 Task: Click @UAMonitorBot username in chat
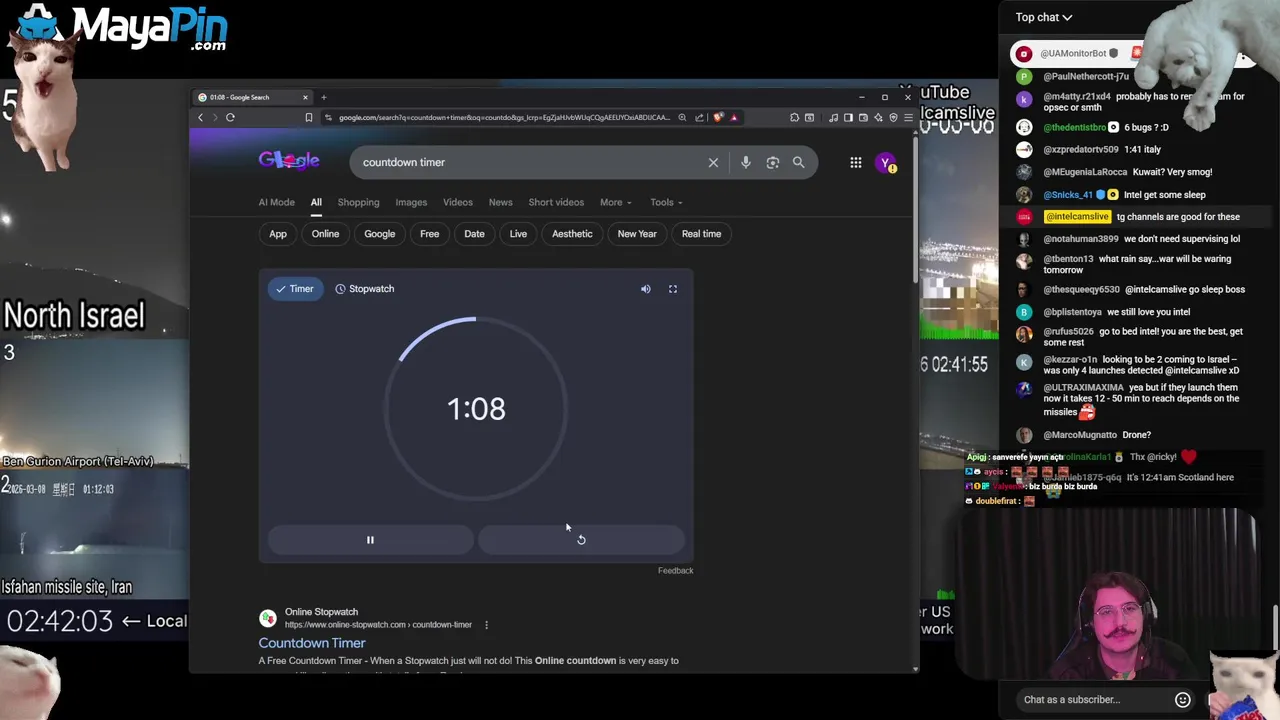[1073, 54]
